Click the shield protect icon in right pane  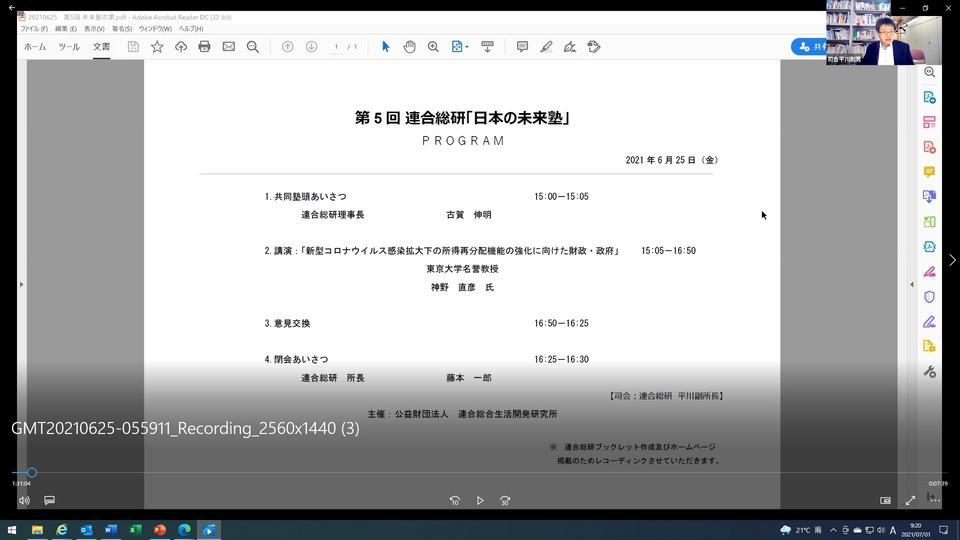pyautogui.click(x=929, y=297)
